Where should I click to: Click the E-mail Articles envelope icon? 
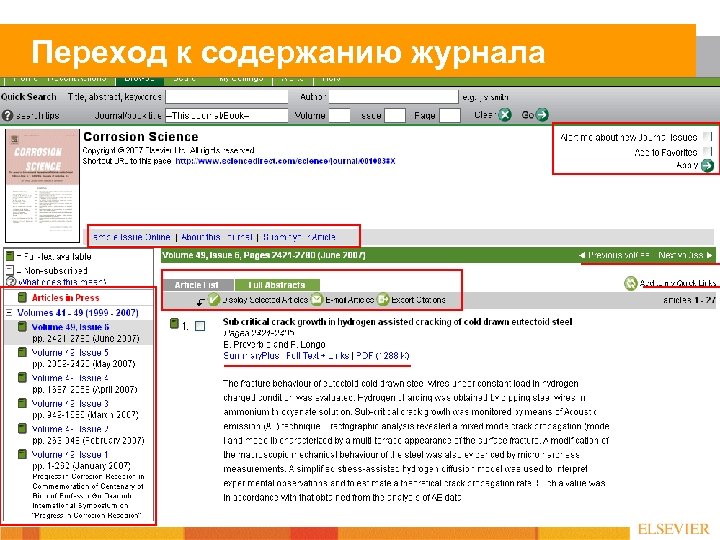(x=316, y=299)
